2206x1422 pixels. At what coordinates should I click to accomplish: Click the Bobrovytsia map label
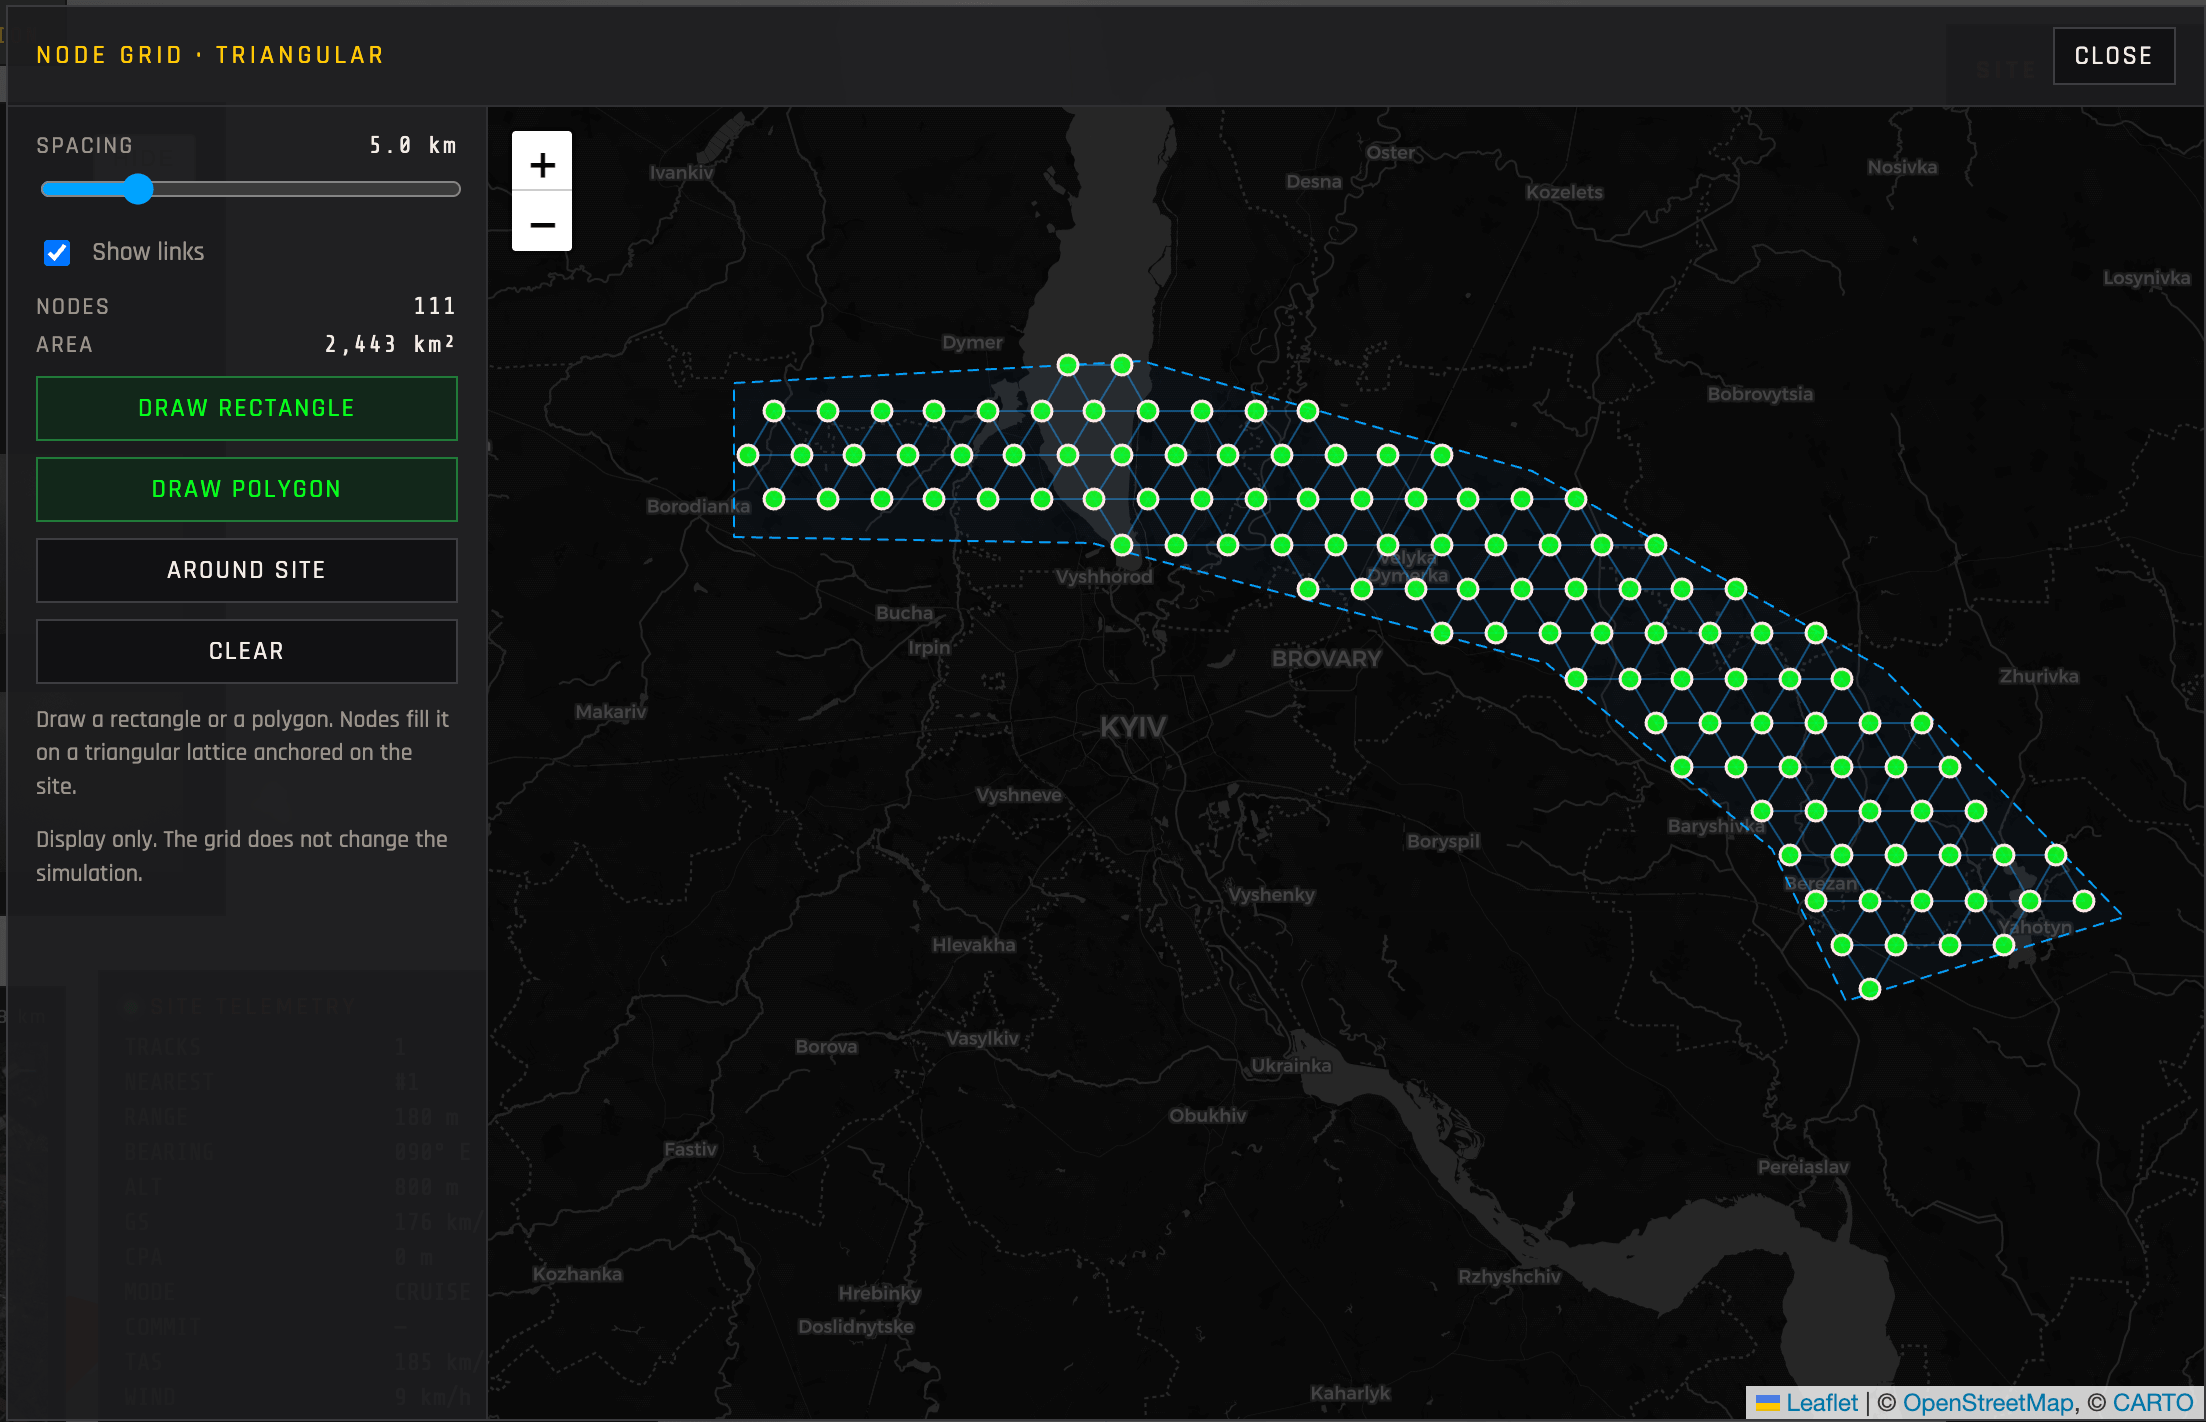coord(1760,394)
